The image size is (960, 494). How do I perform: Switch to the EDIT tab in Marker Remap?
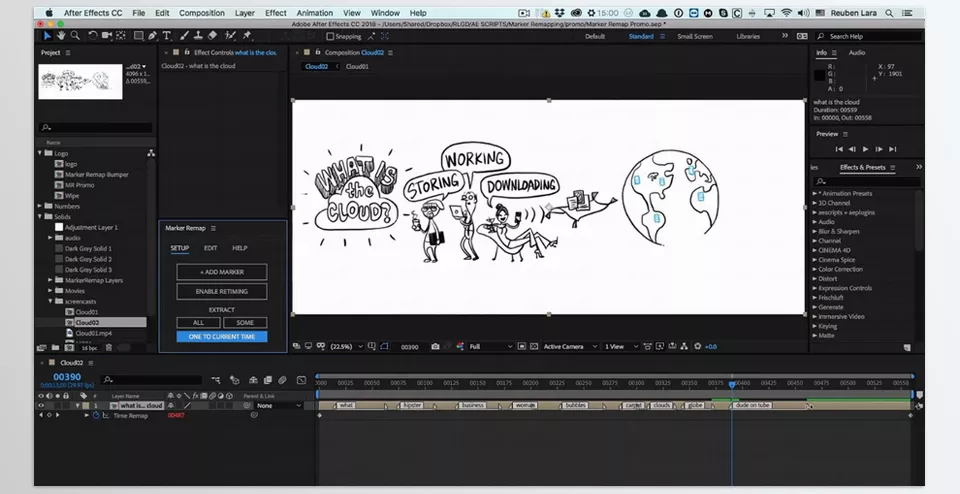211,248
